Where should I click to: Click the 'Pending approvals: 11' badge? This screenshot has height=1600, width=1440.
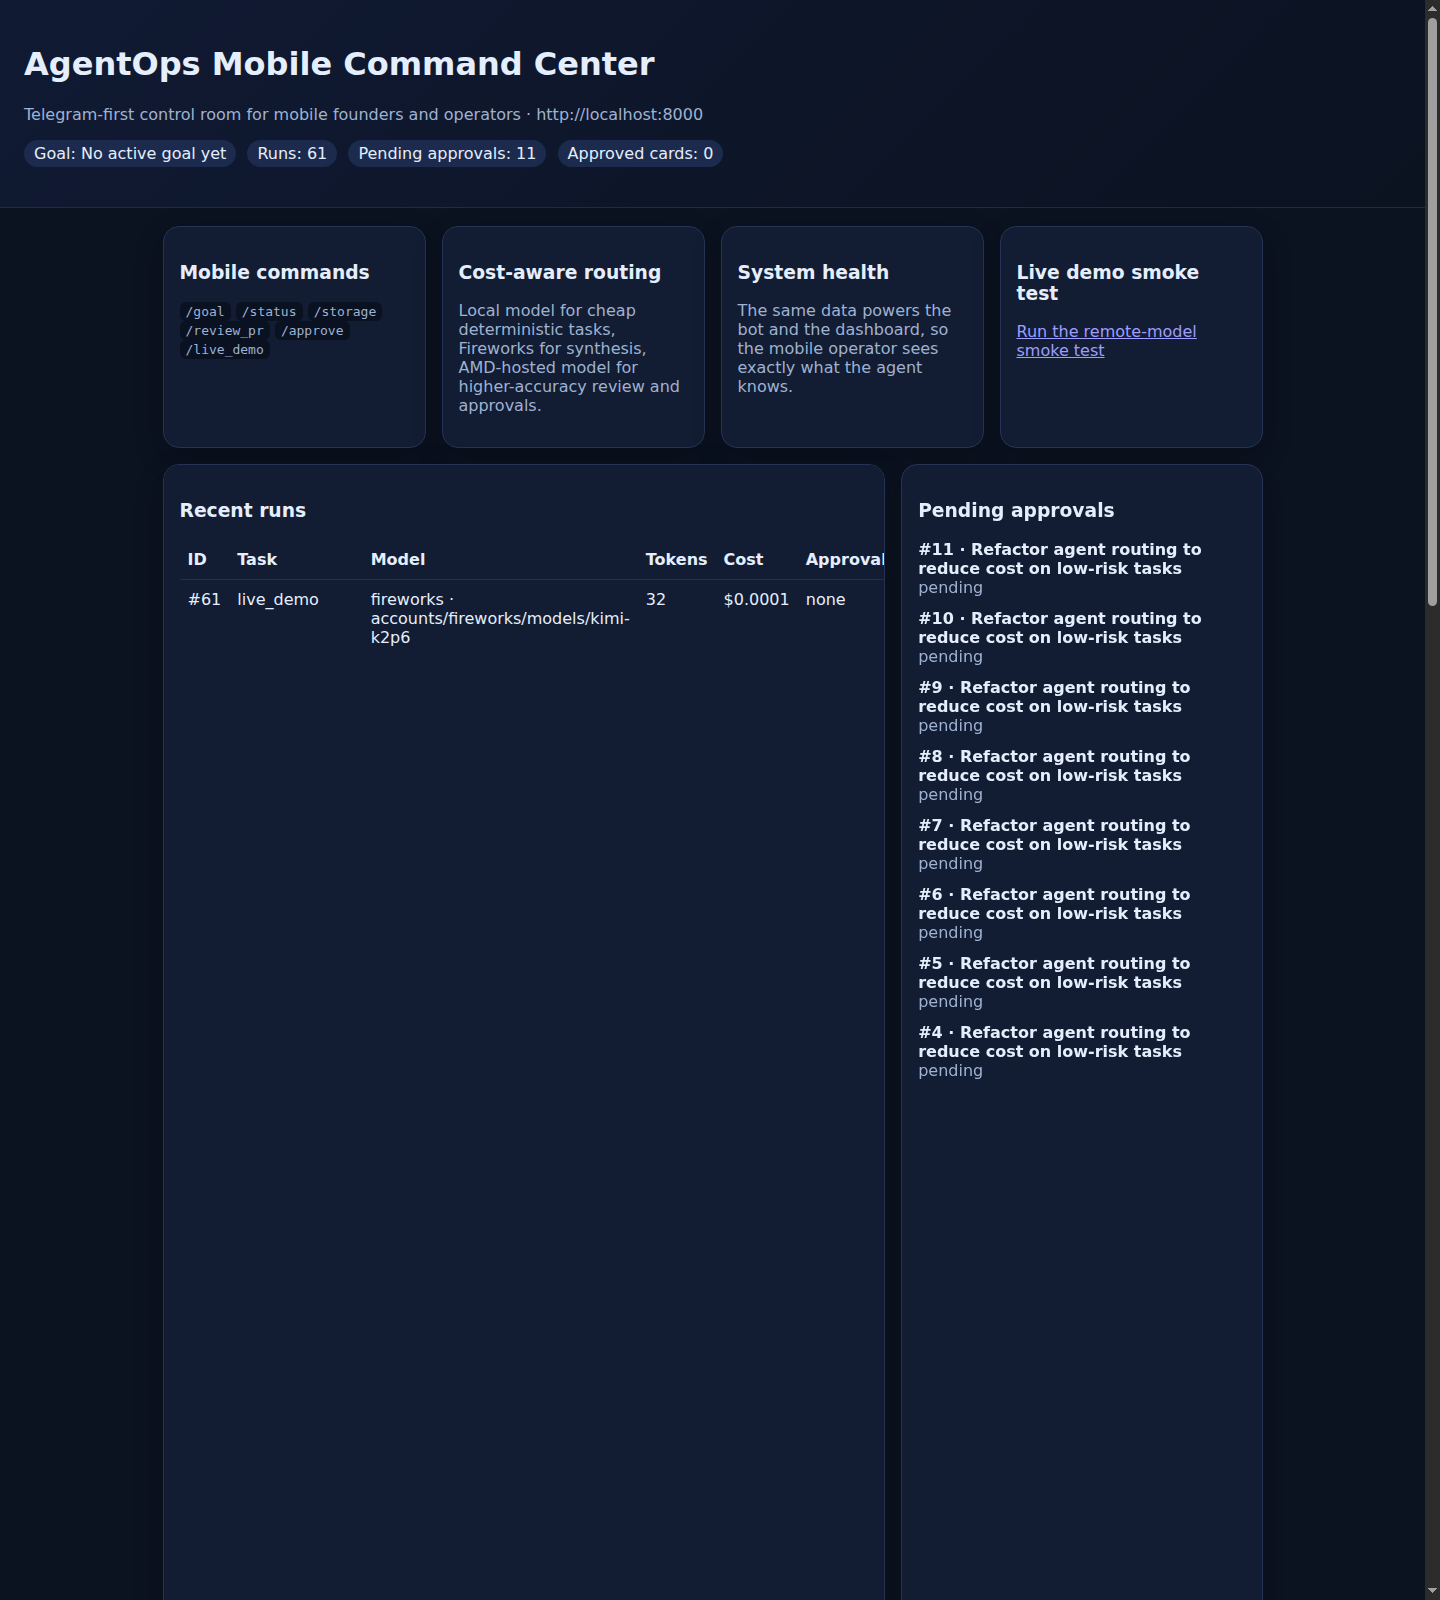click(447, 154)
